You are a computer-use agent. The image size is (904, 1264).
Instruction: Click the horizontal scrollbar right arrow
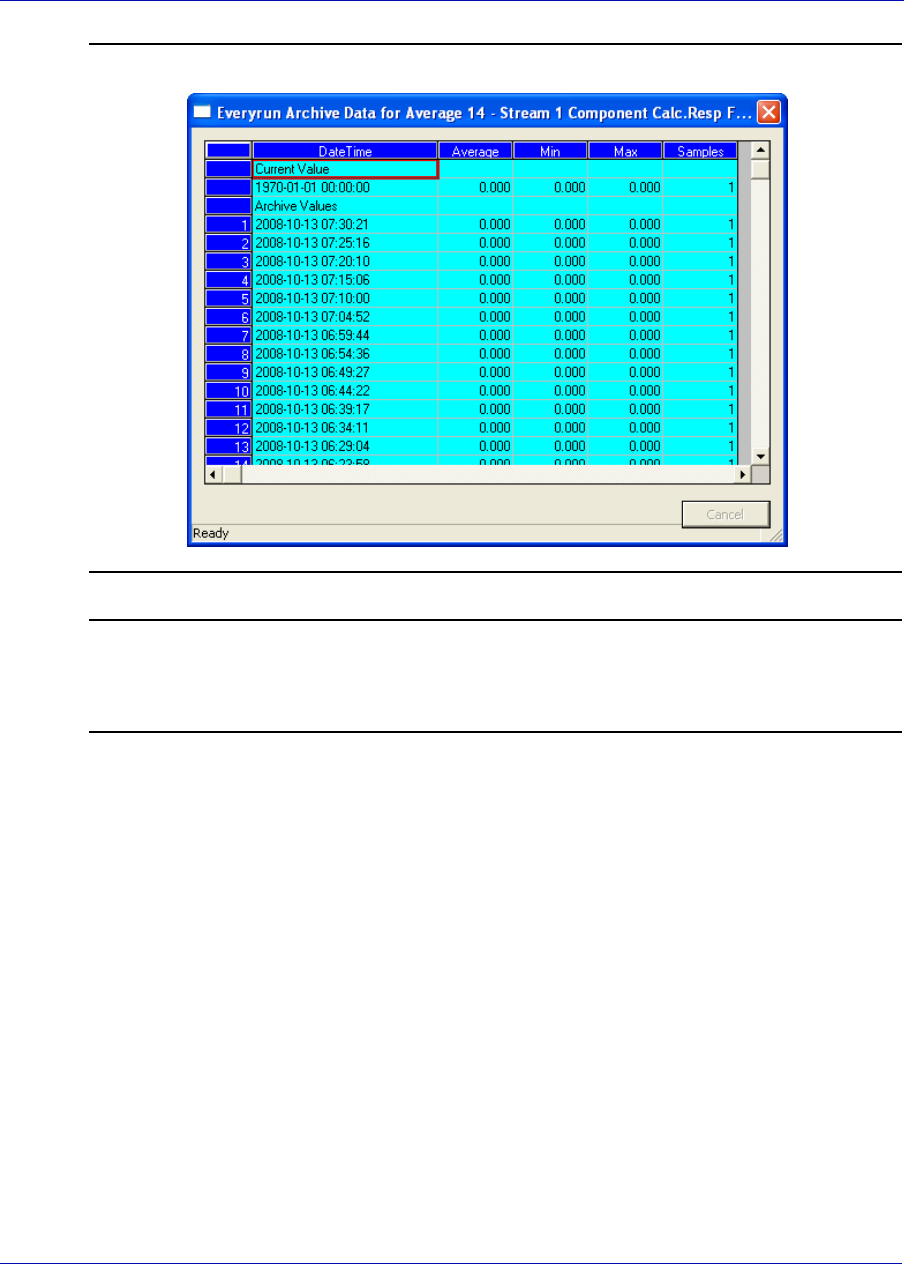coord(742,474)
